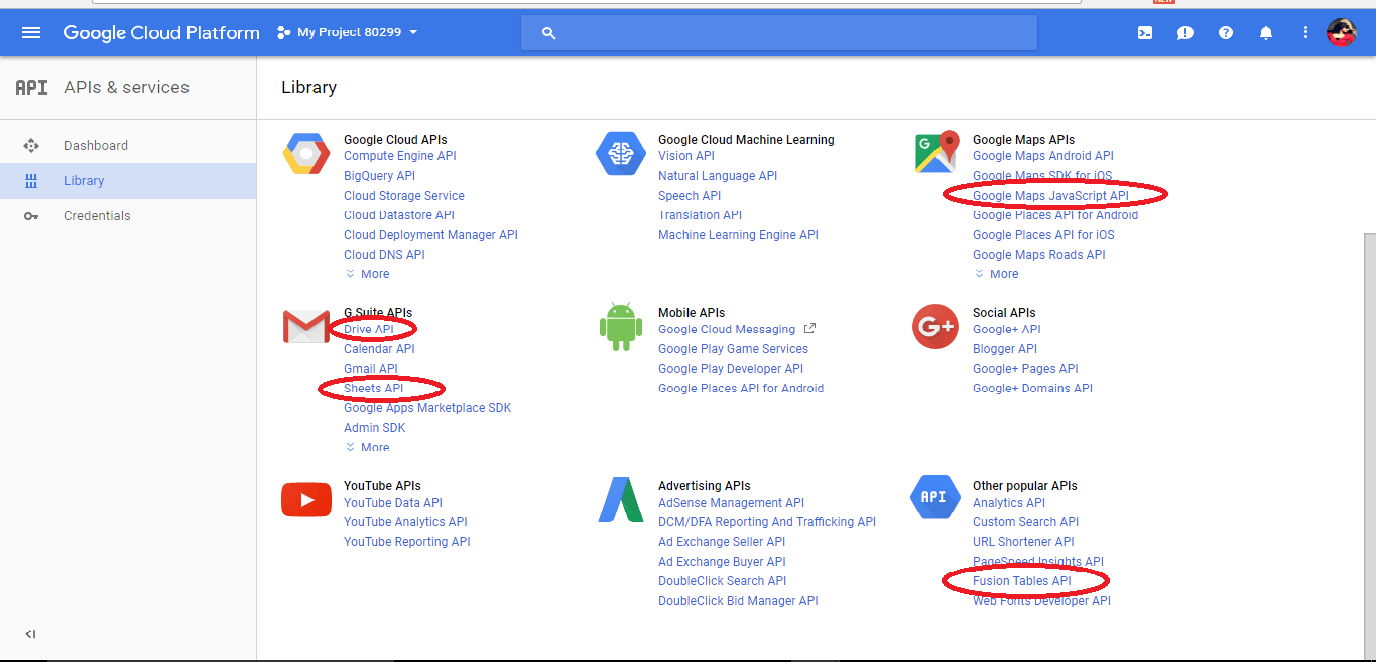Open Calendar API link
The image size is (1376, 662).
pos(379,349)
